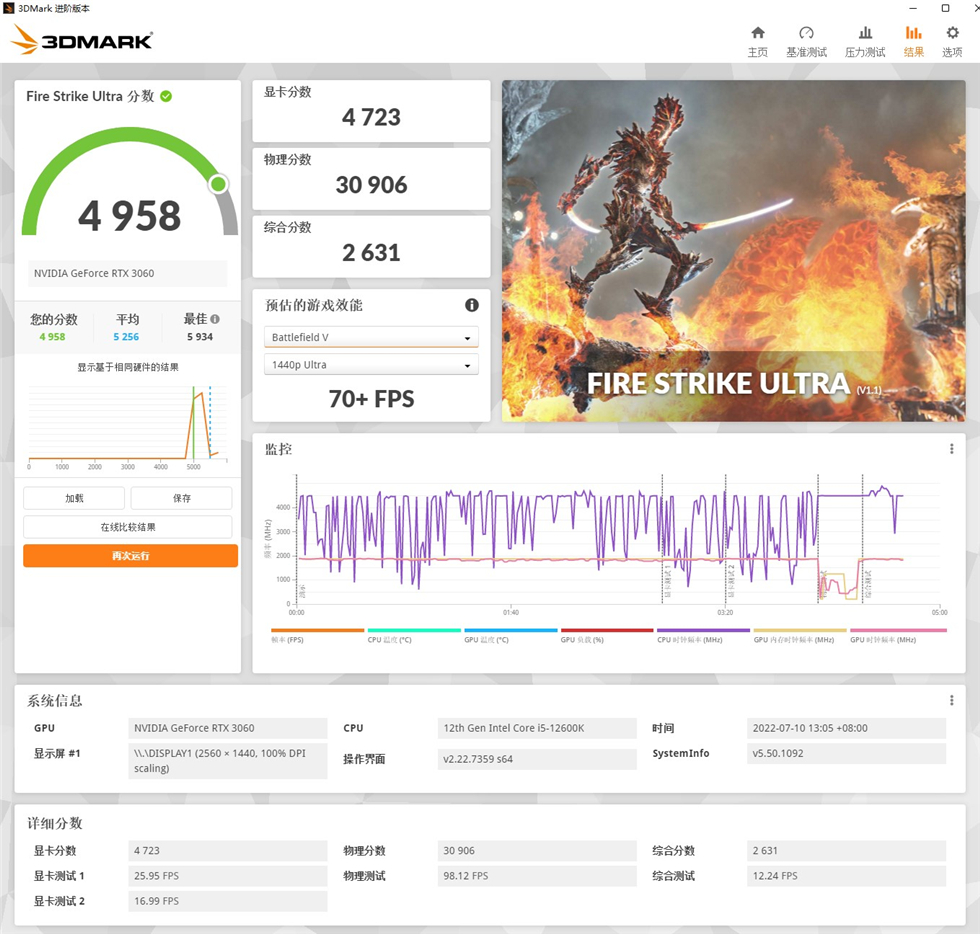Click the 在线比较结果 (Compare Online) button
The width and height of the screenshot is (980, 934).
pyautogui.click(x=130, y=526)
